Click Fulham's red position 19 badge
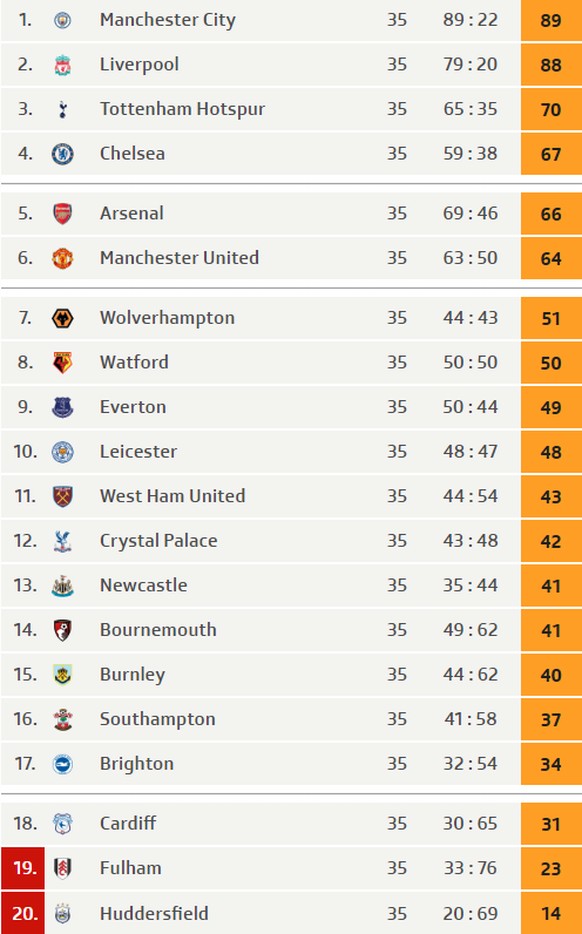The height and width of the screenshot is (934, 582). pyautogui.click(x=23, y=868)
